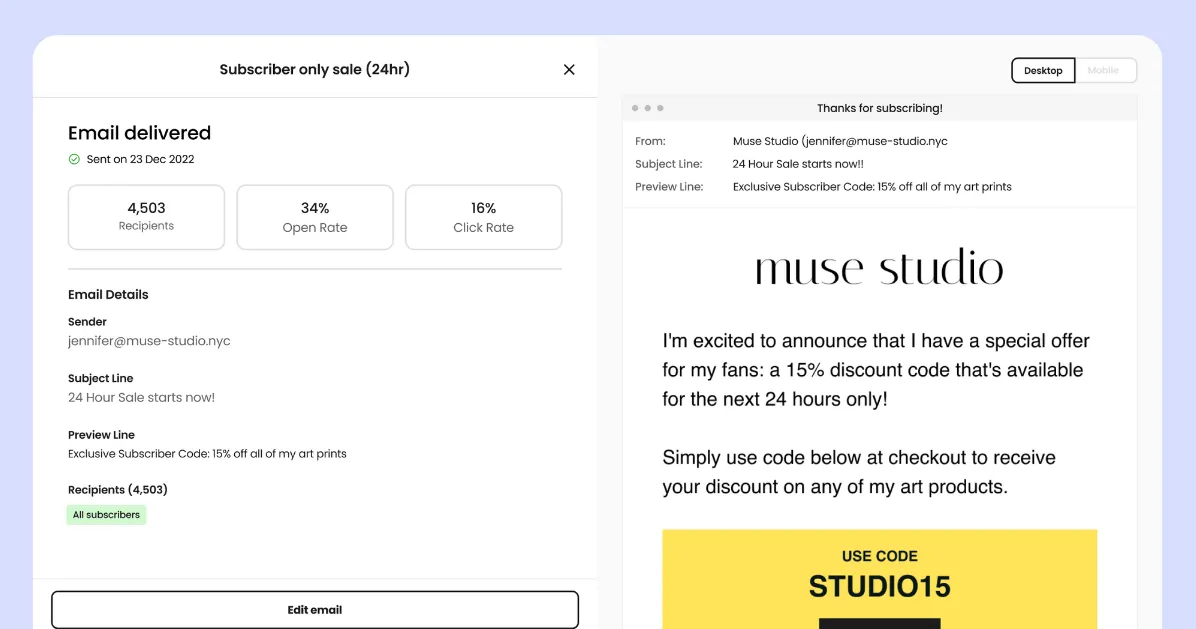Click the Preview Line value in email preview header

pos(872,187)
